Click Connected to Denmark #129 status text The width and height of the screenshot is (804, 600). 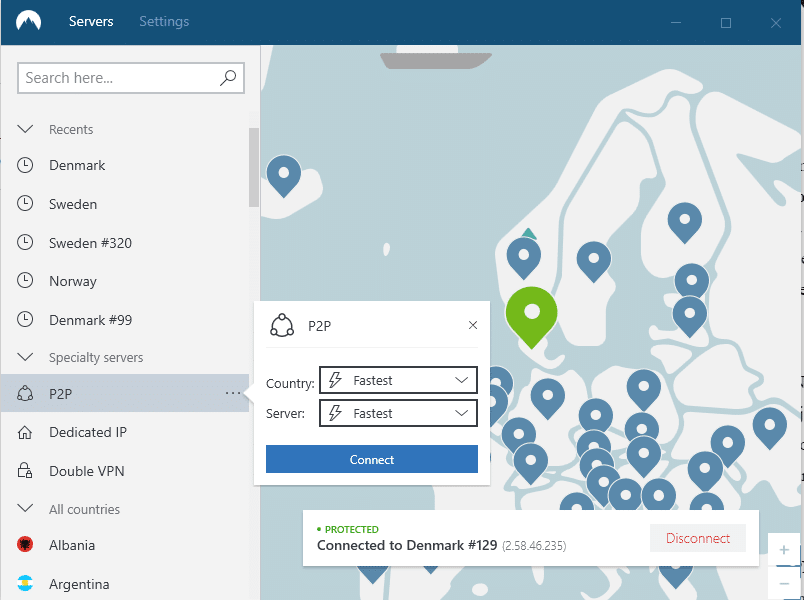(407, 545)
